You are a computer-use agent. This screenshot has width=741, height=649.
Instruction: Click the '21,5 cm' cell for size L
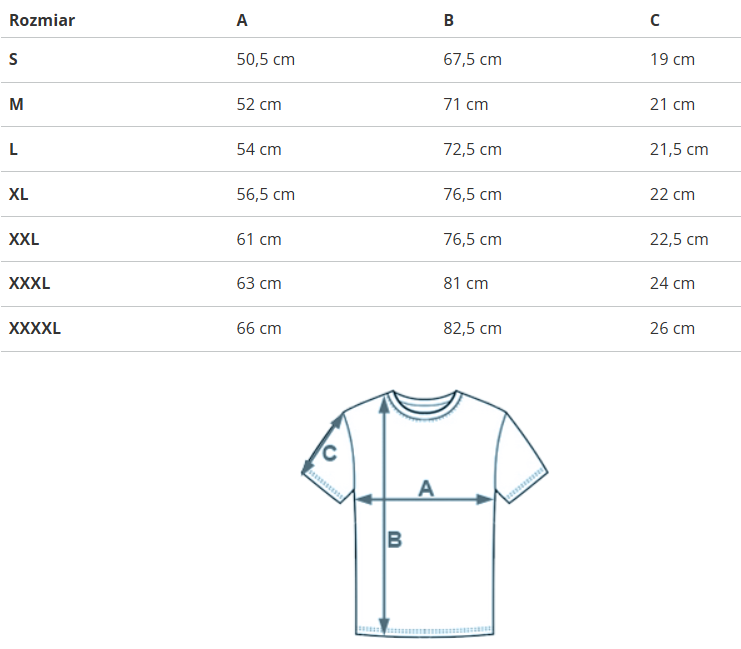(x=679, y=149)
